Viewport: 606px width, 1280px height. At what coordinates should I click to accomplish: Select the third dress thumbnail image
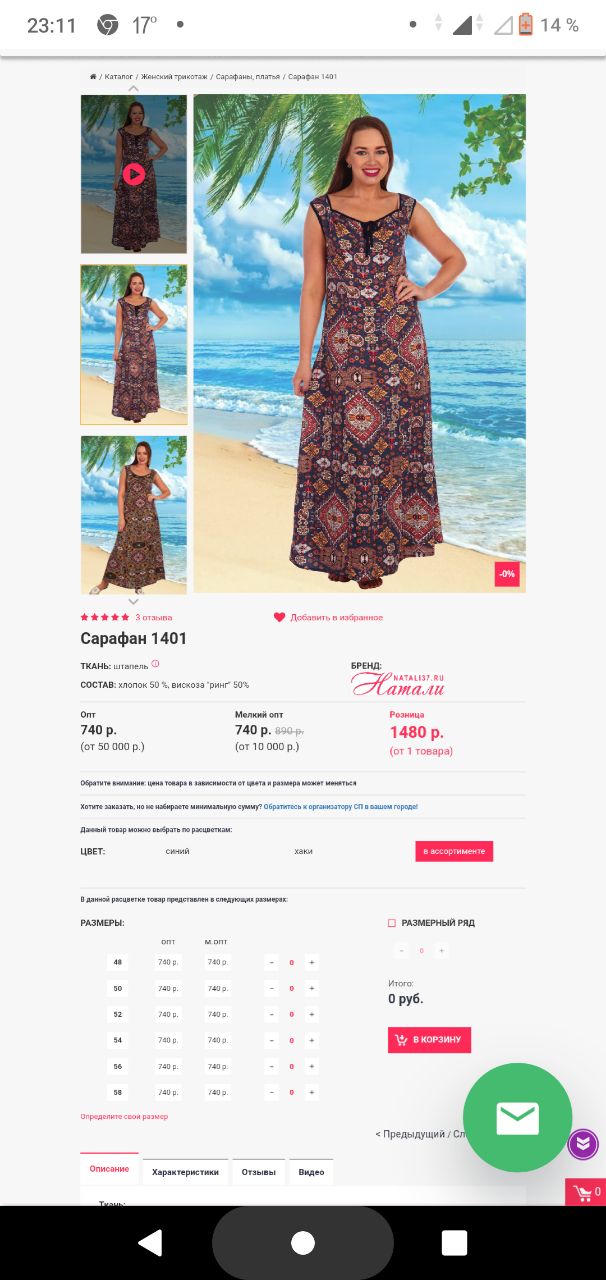(134, 515)
